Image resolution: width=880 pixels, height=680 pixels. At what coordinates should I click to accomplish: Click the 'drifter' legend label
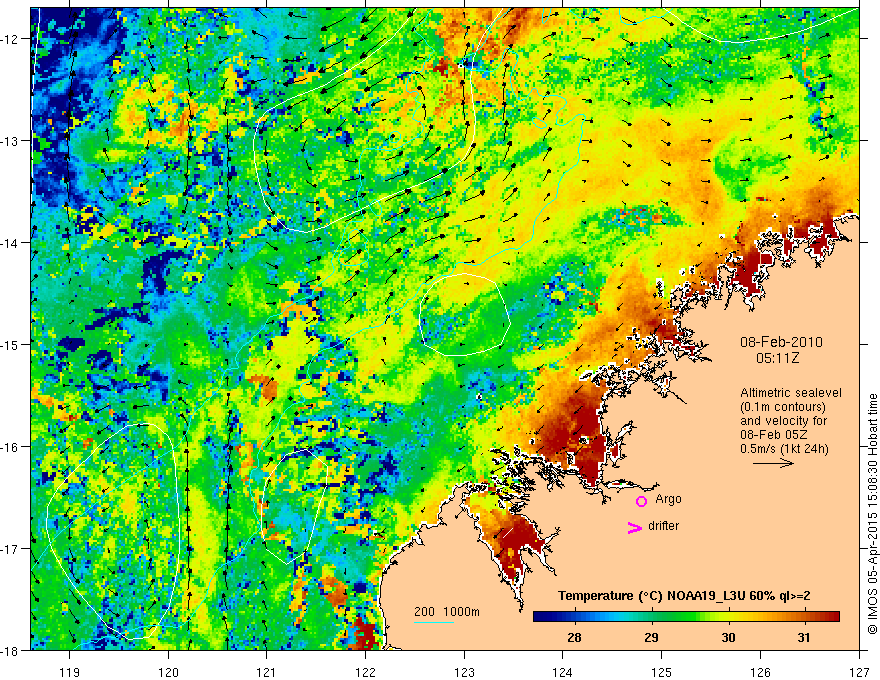click(663, 526)
